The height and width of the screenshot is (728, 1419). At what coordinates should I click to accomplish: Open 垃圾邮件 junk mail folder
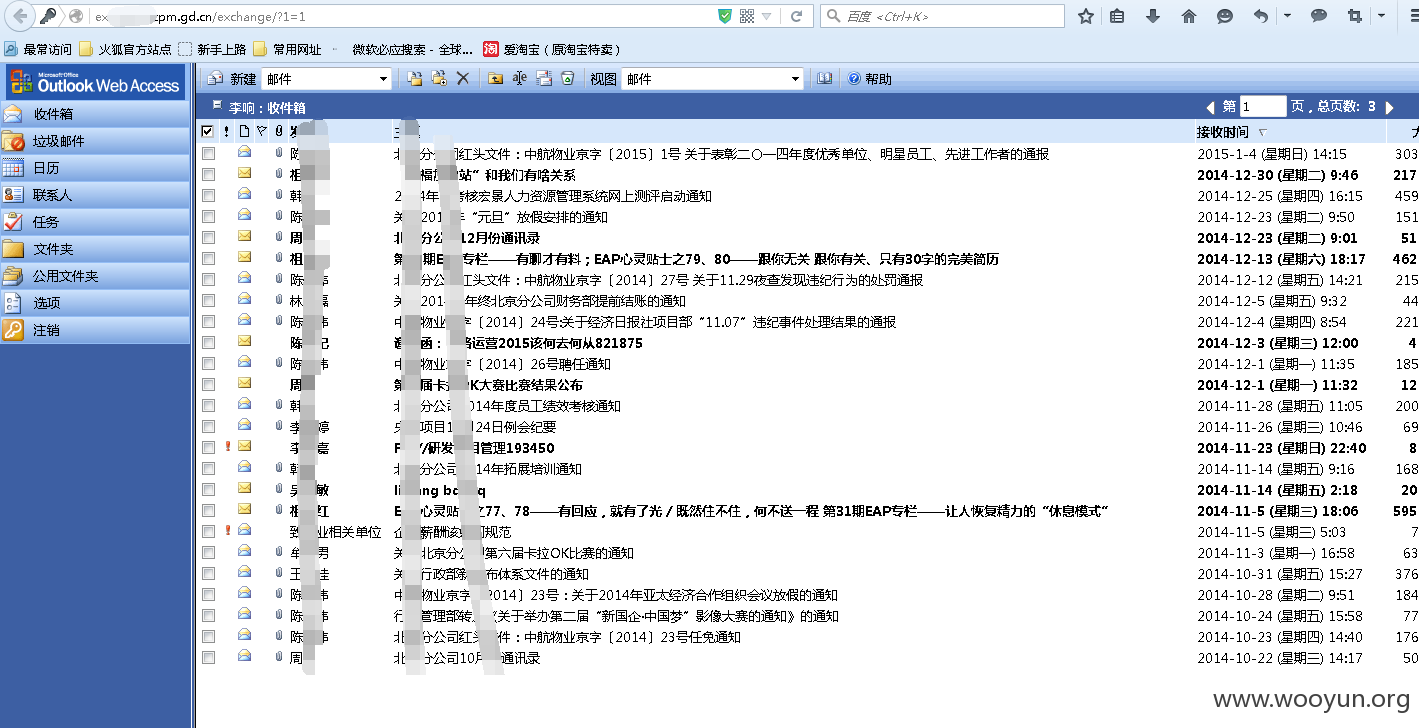tap(95, 141)
